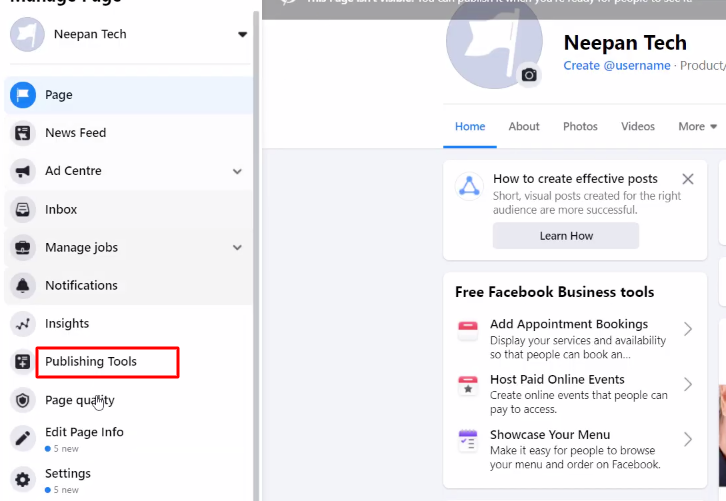The height and width of the screenshot is (501, 726).
Task: Click the How to create effective posts heading
Action: [575, 179]
